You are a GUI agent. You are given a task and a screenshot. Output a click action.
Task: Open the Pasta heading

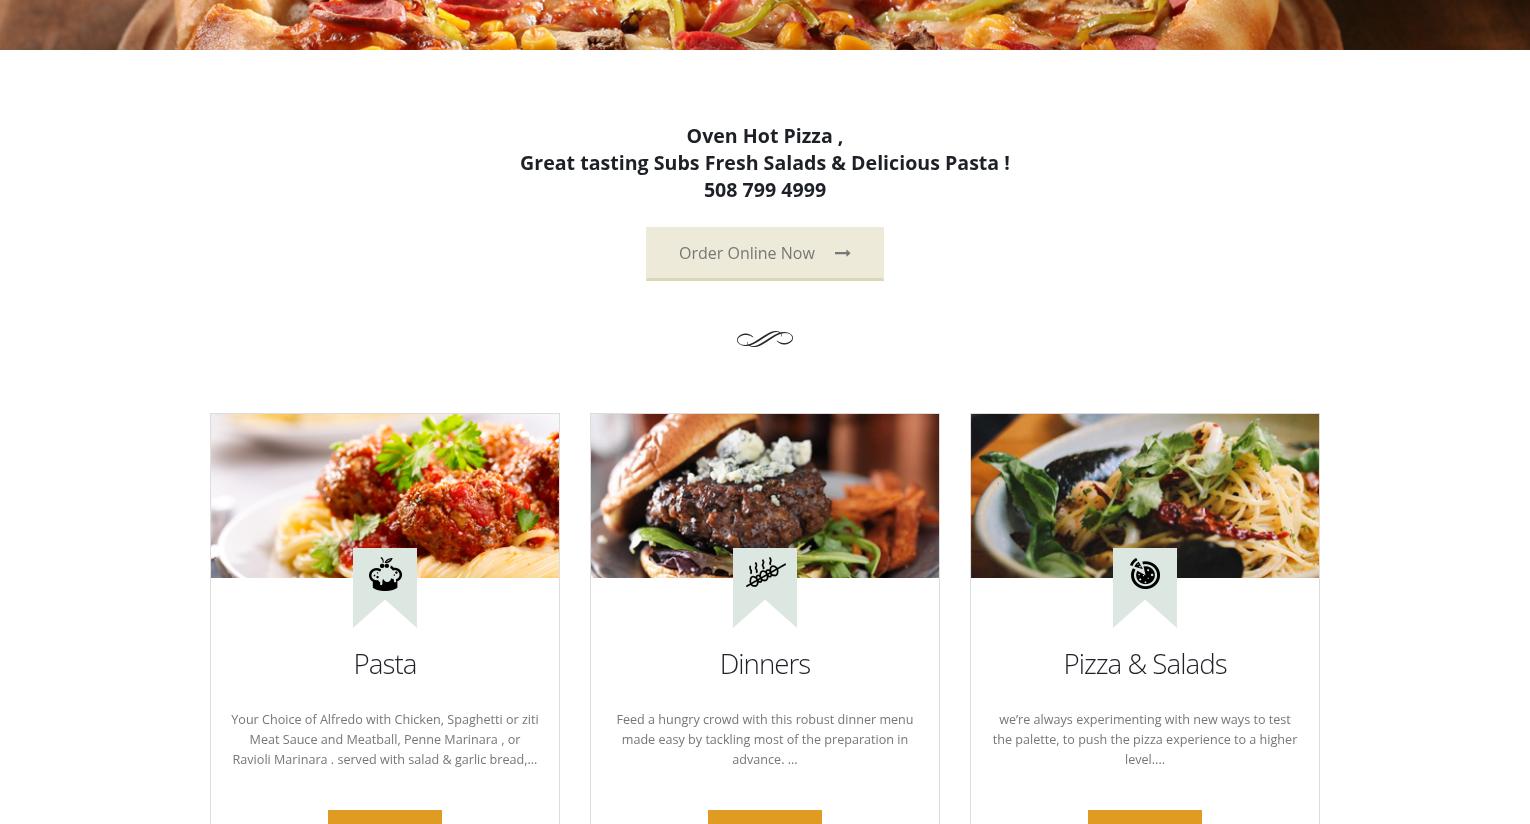pos(385,664)
